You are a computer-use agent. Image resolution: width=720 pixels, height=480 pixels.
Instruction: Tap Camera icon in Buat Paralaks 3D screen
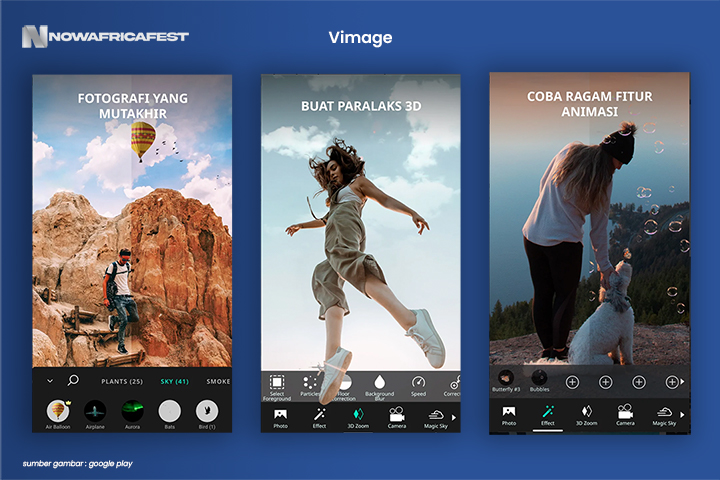tap(397, 414)
